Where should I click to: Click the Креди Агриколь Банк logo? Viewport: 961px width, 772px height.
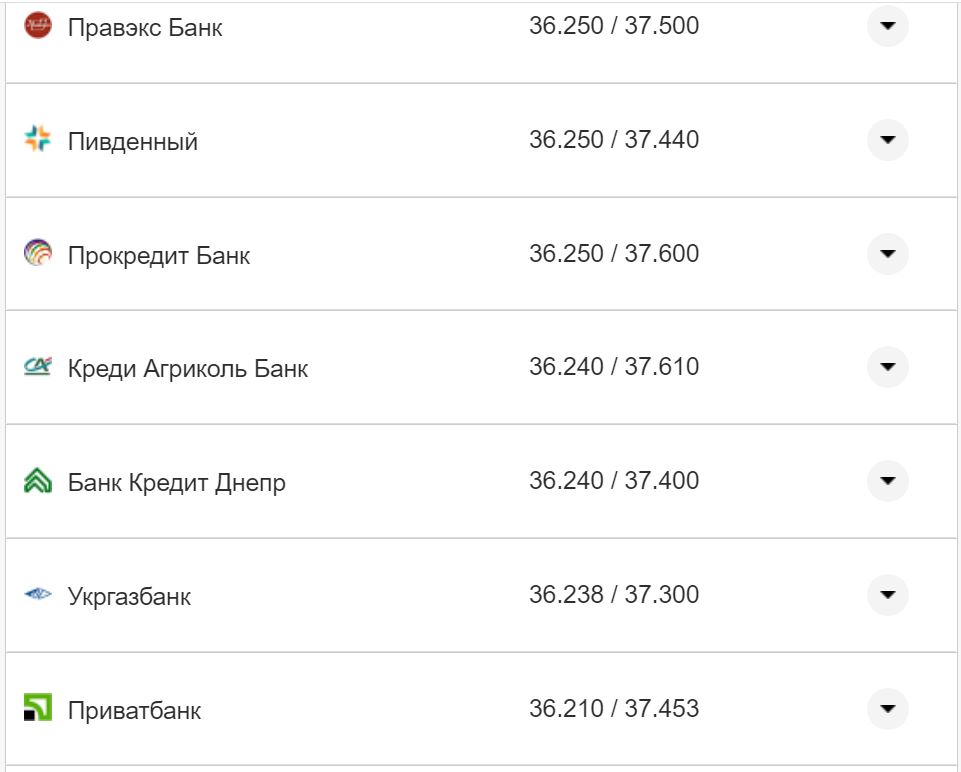click(x=38, y=366)
